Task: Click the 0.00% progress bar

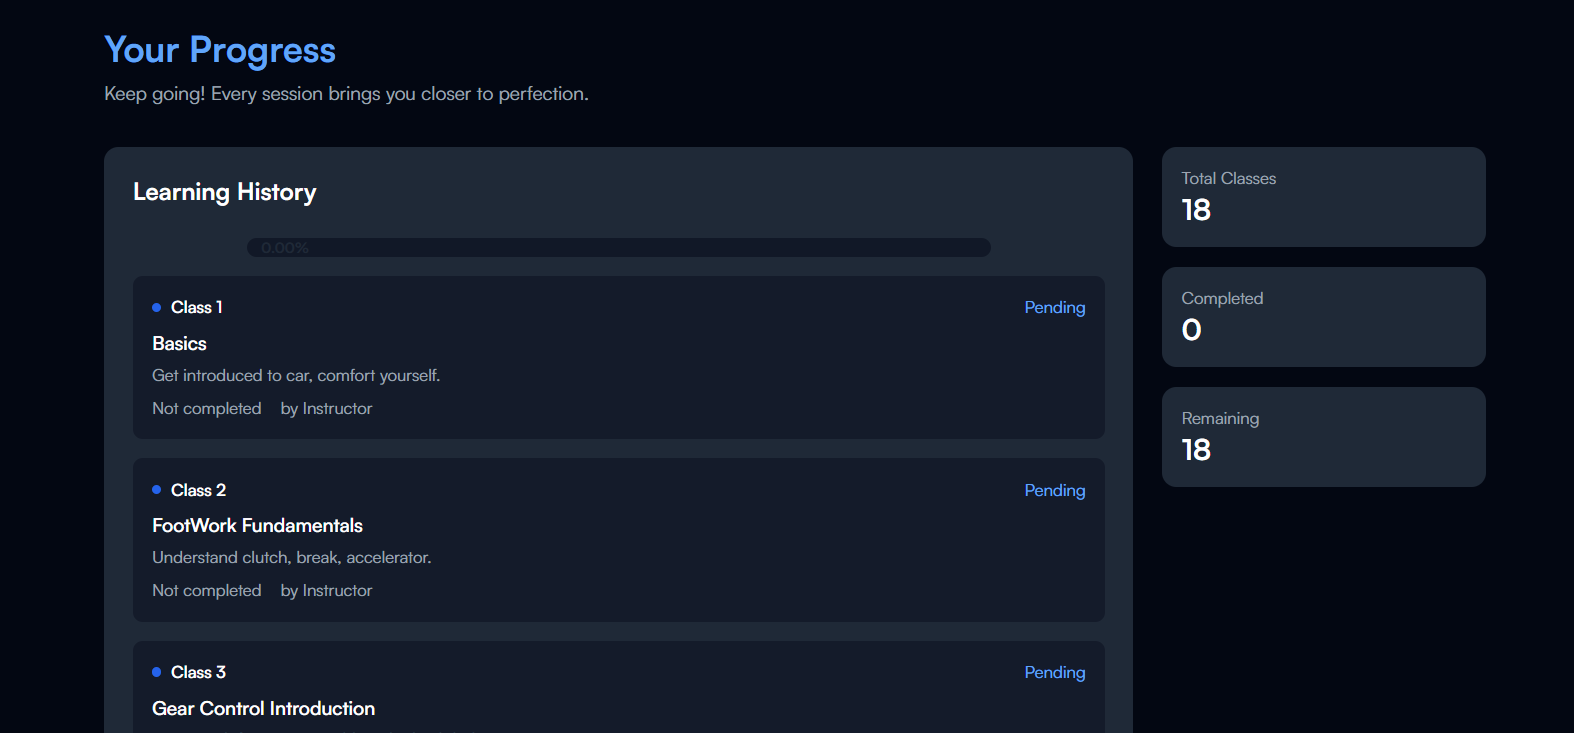Action: [x=619, y=247]
